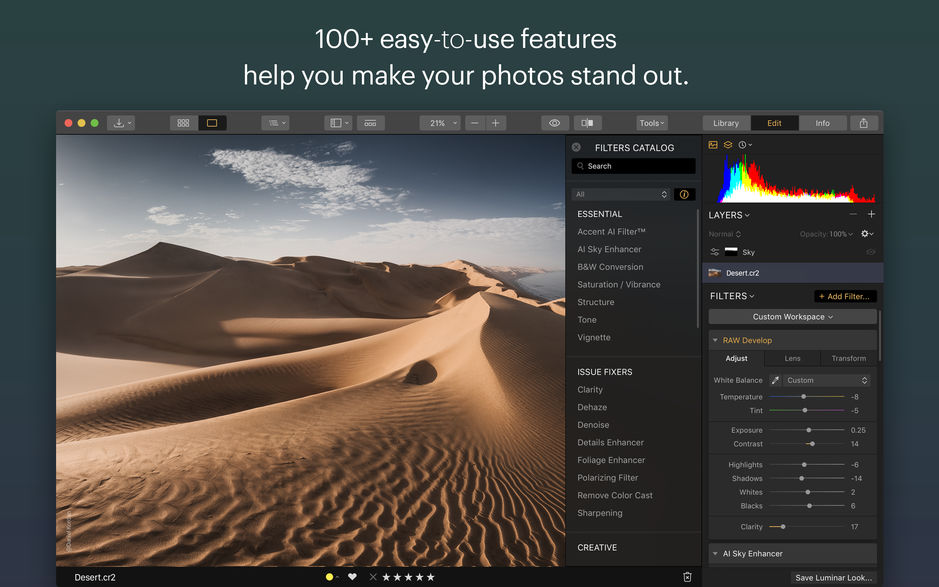This screenshot has width=939, height=587.
Task: Collapse the RAW Develop filter
Action: tap(716, 340)
